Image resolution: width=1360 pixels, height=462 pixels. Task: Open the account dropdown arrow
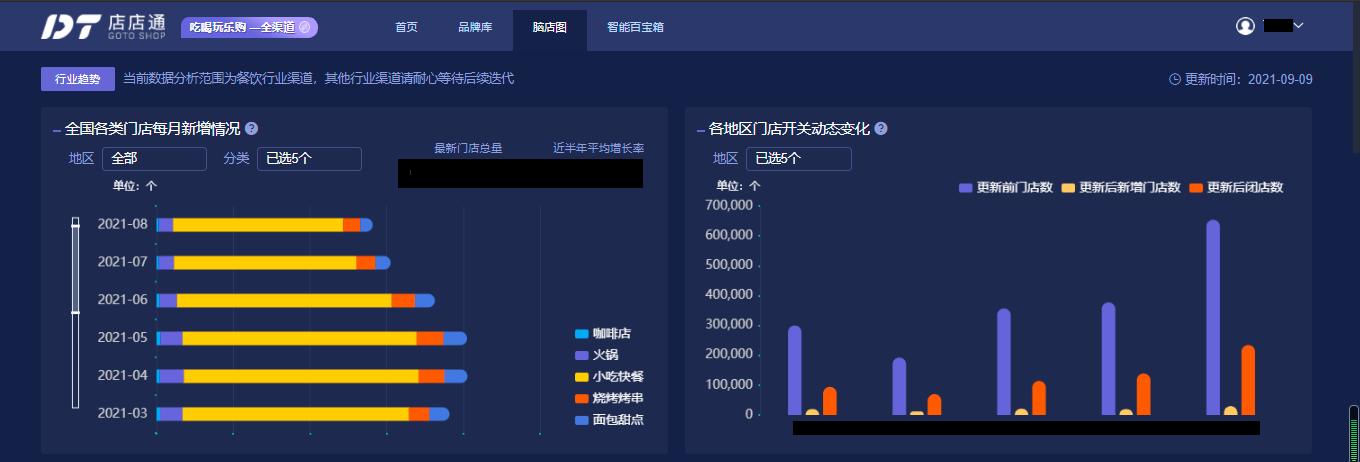(1299, 25)
